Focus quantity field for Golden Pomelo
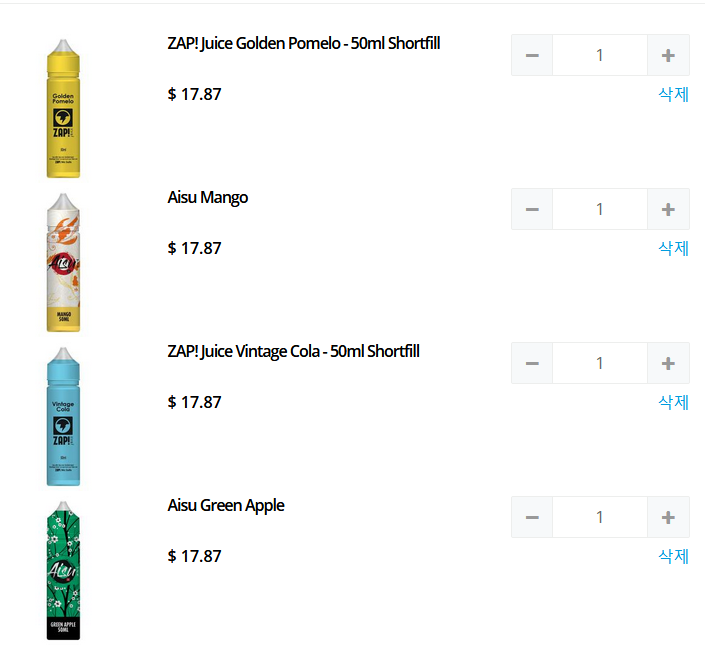The width and height of the screenshot is (728, 653). tap(600, 55)
